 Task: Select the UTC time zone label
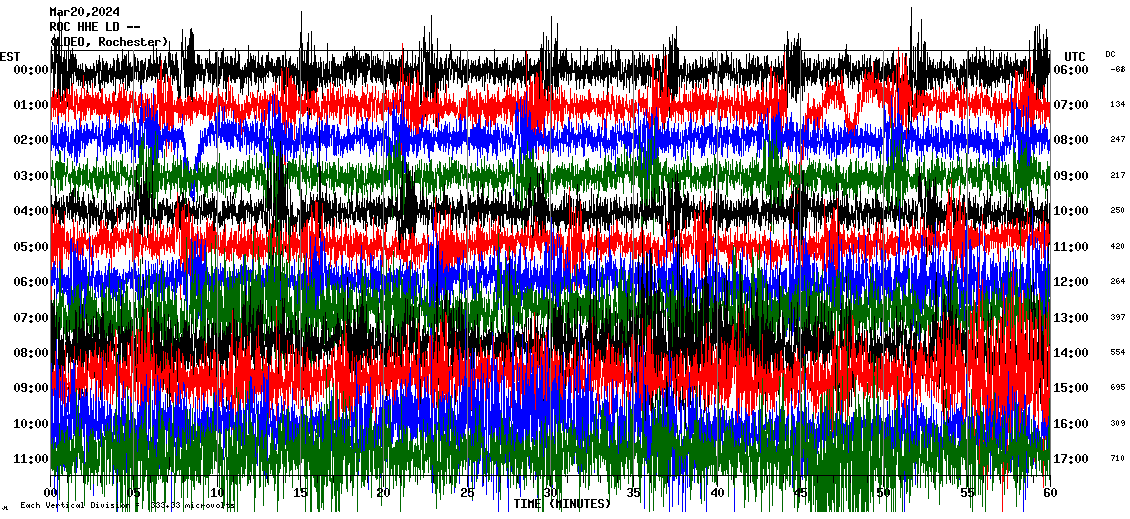[x=1075, y=56]
